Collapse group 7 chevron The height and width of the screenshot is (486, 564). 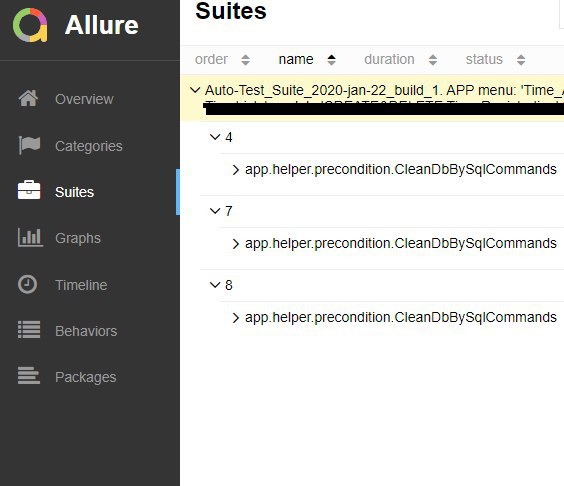point(215,211)
